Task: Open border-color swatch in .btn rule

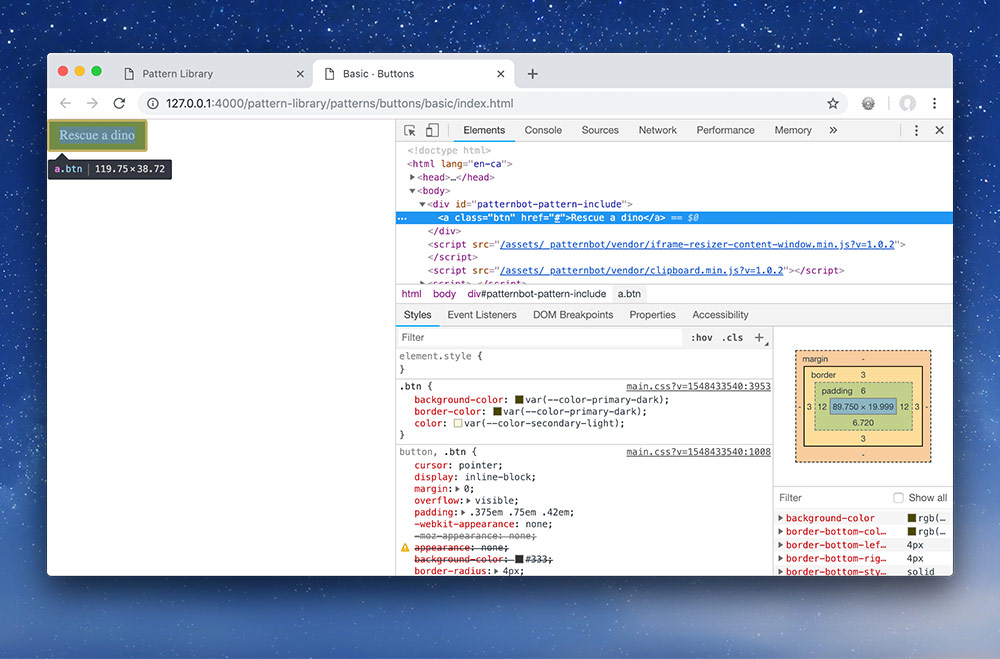Action: point(497,411)
